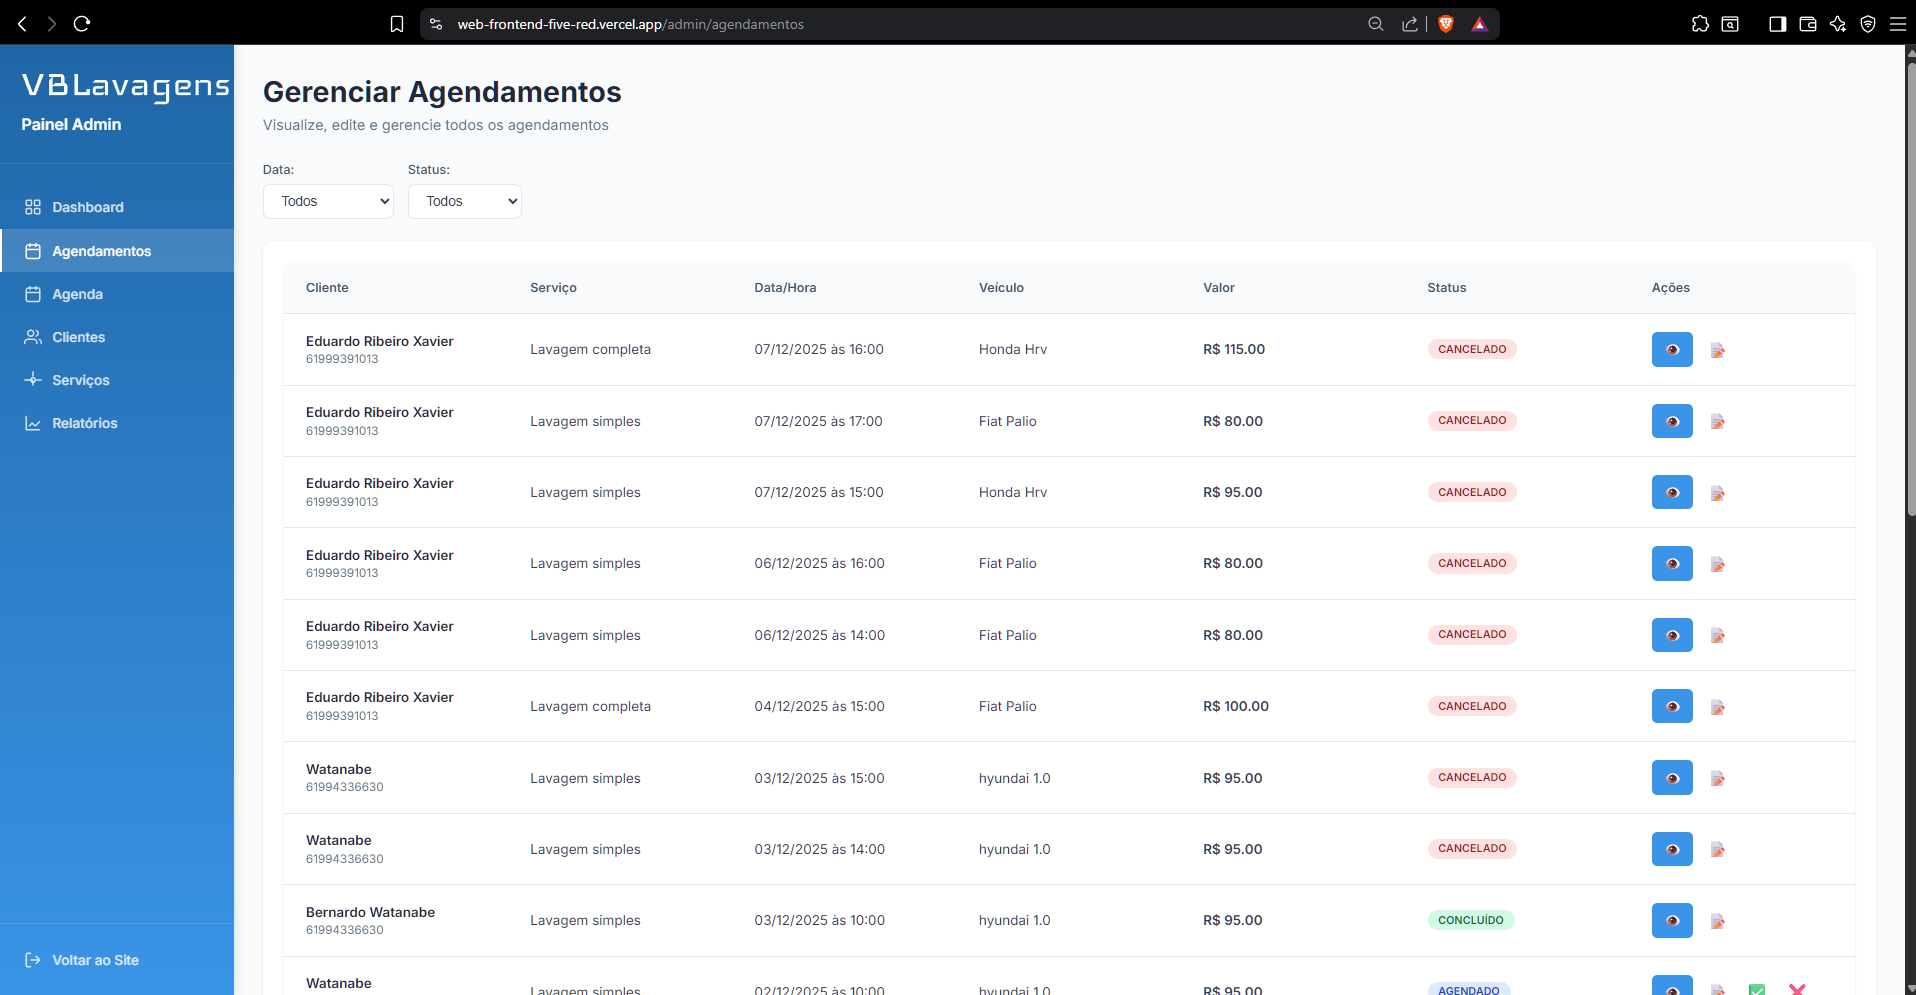Open the Brave Wallet icon
Image resolution: width=1916 pixels, height=995 pixels.
coord(1807,24)
